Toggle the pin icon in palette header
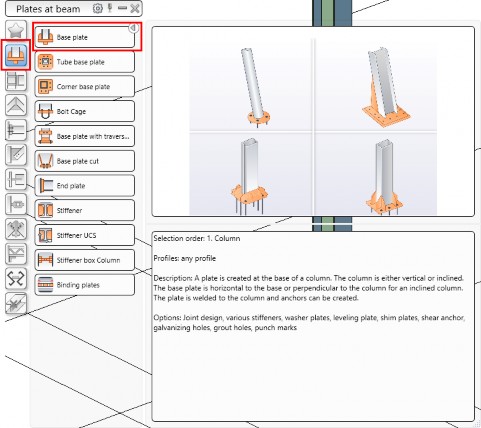Viewport: 481px width, 428px height. pyautogui.click(x=110, y=8)
